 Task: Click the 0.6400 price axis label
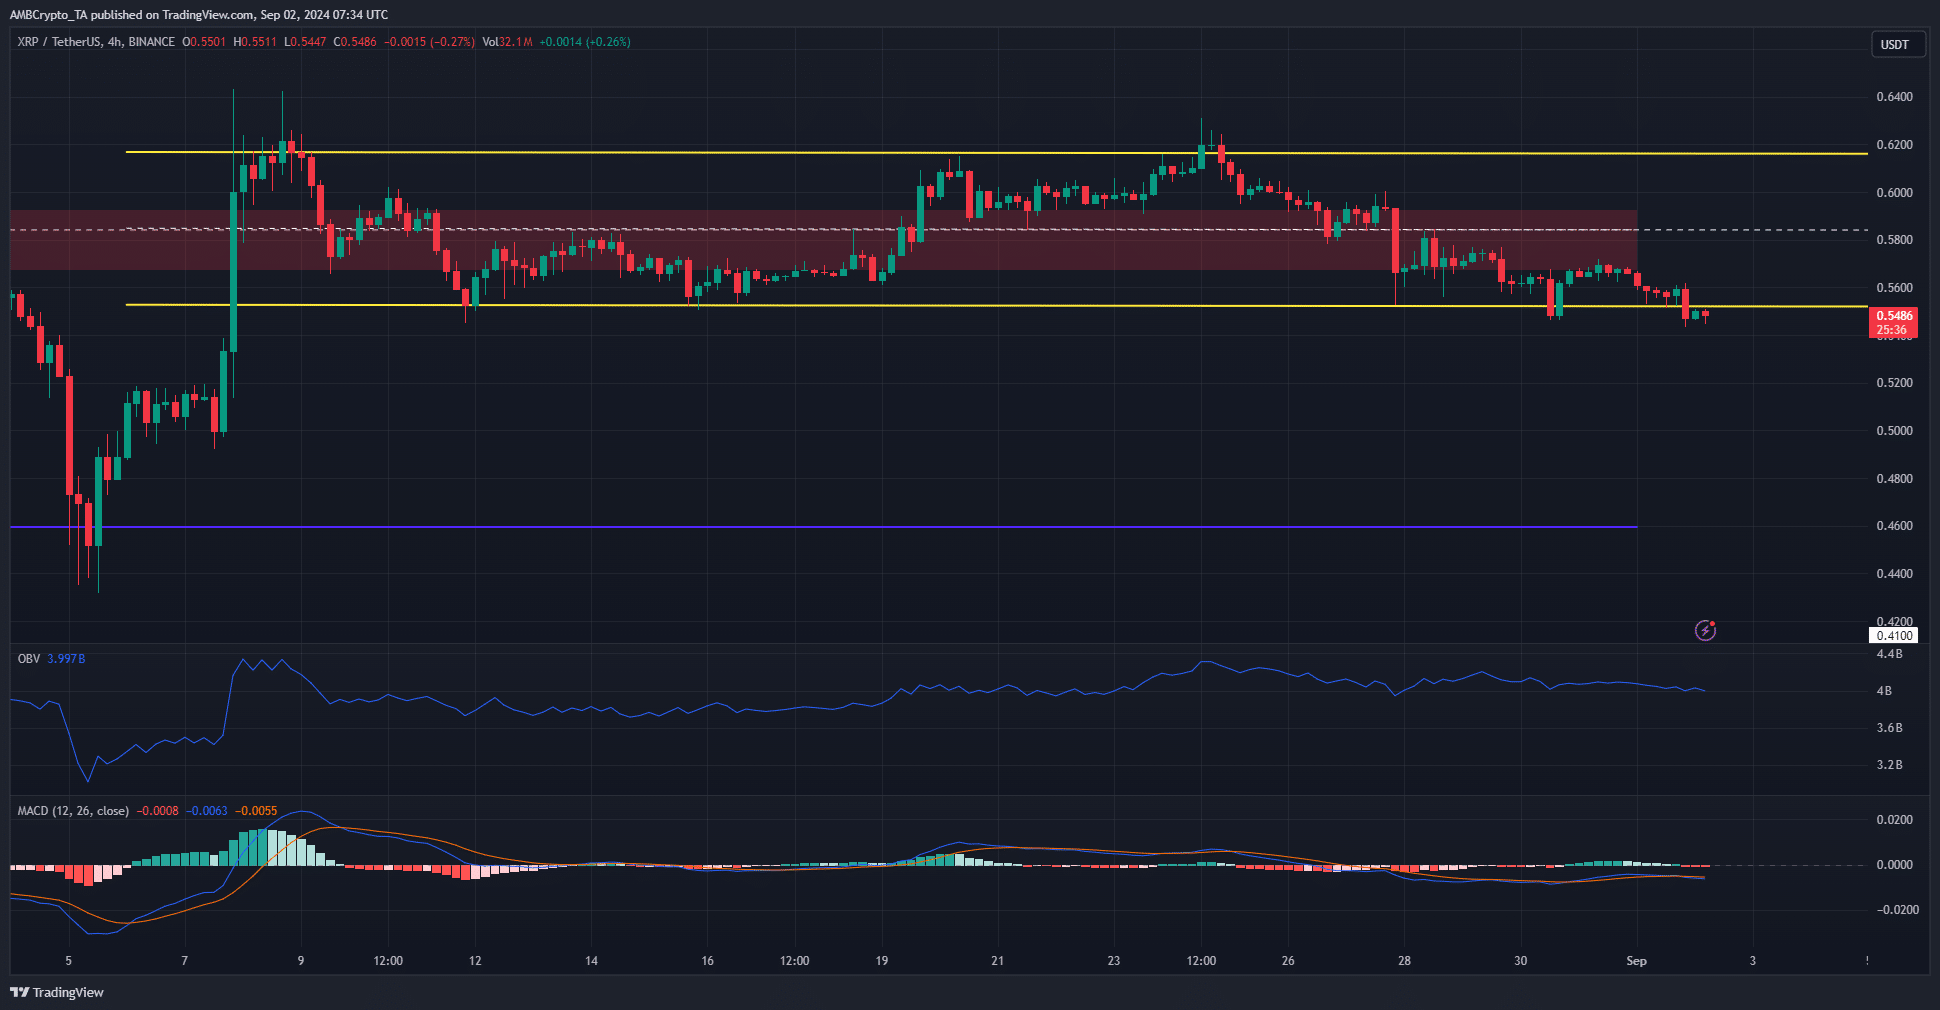tap(1894, 97)
